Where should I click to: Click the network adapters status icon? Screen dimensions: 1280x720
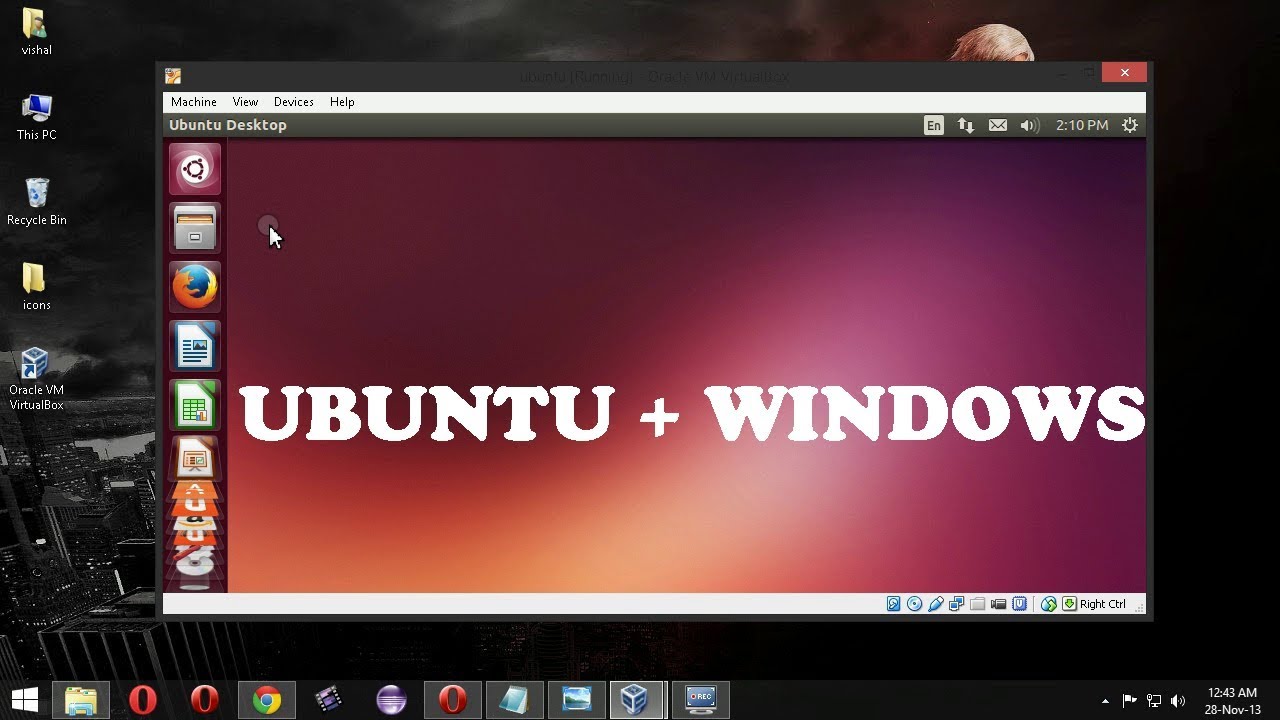956,604
